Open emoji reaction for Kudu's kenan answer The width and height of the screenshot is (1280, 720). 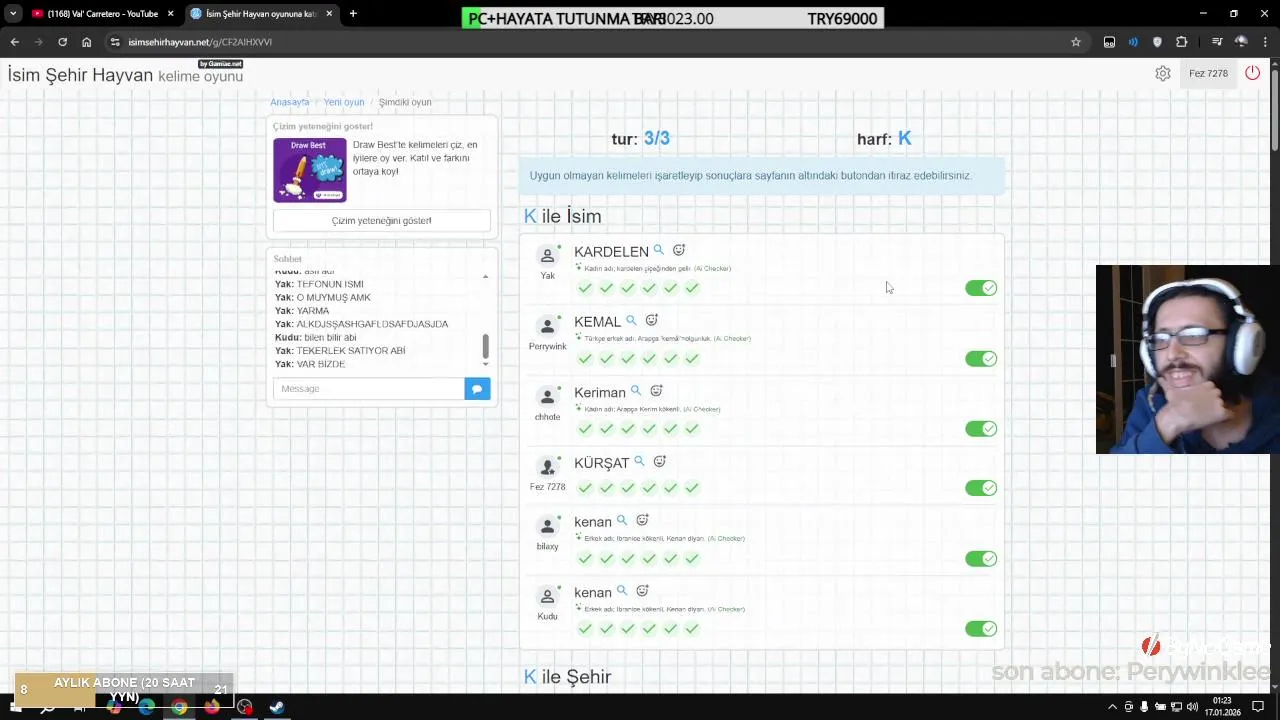coord(643,591)
